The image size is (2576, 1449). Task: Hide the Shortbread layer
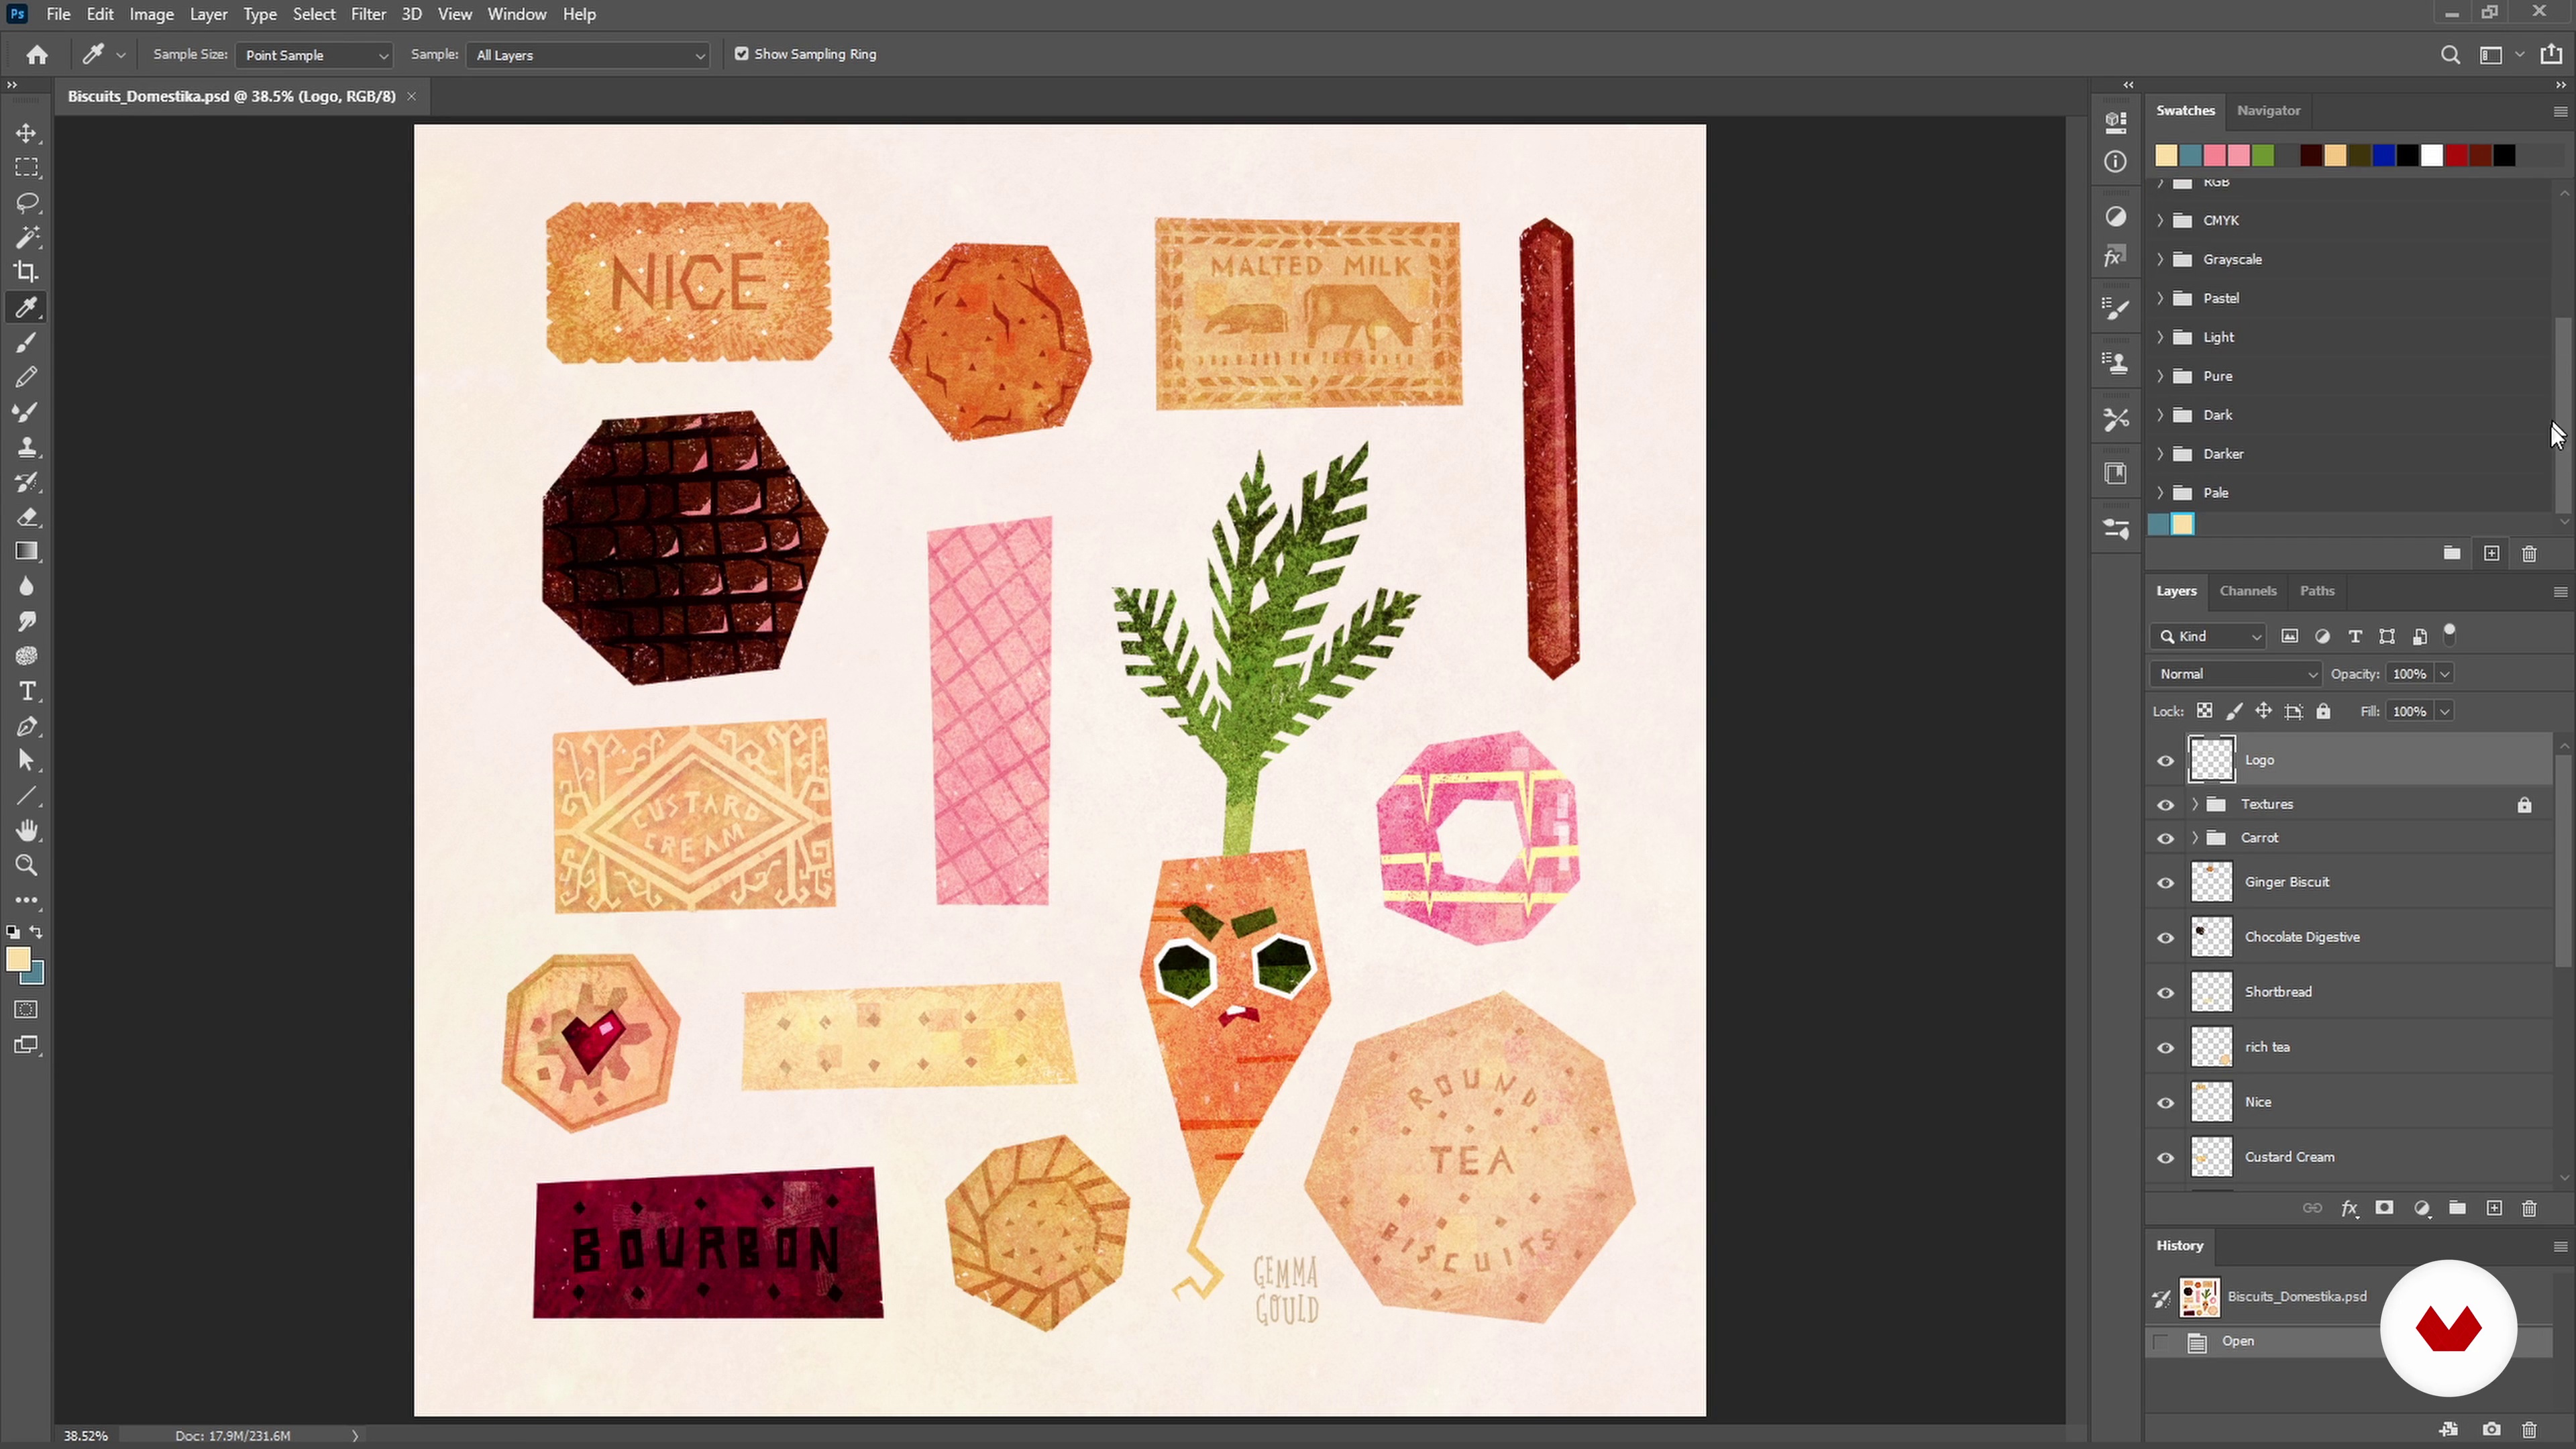click(2166, 993)
